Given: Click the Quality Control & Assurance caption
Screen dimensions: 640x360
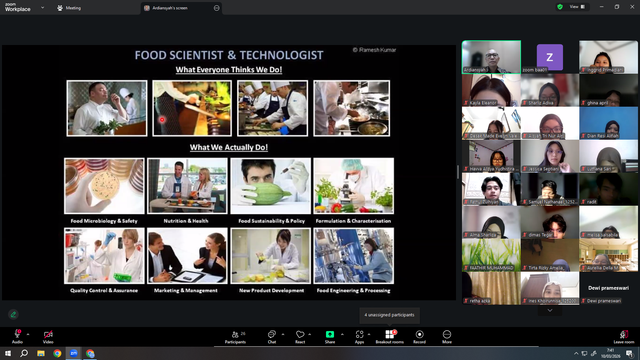Looking at the screenshot, I should click(104, 291).
